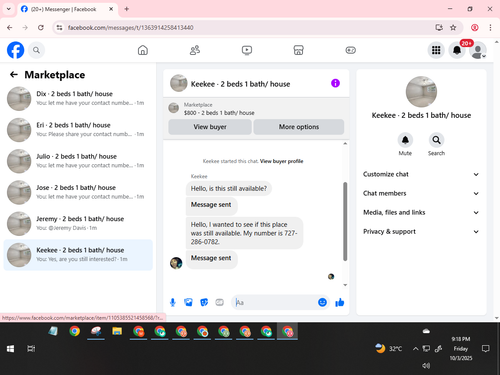Viewport: 500px width, 375px height.
Task: Attach a photo with image icon
Action: 188,302
